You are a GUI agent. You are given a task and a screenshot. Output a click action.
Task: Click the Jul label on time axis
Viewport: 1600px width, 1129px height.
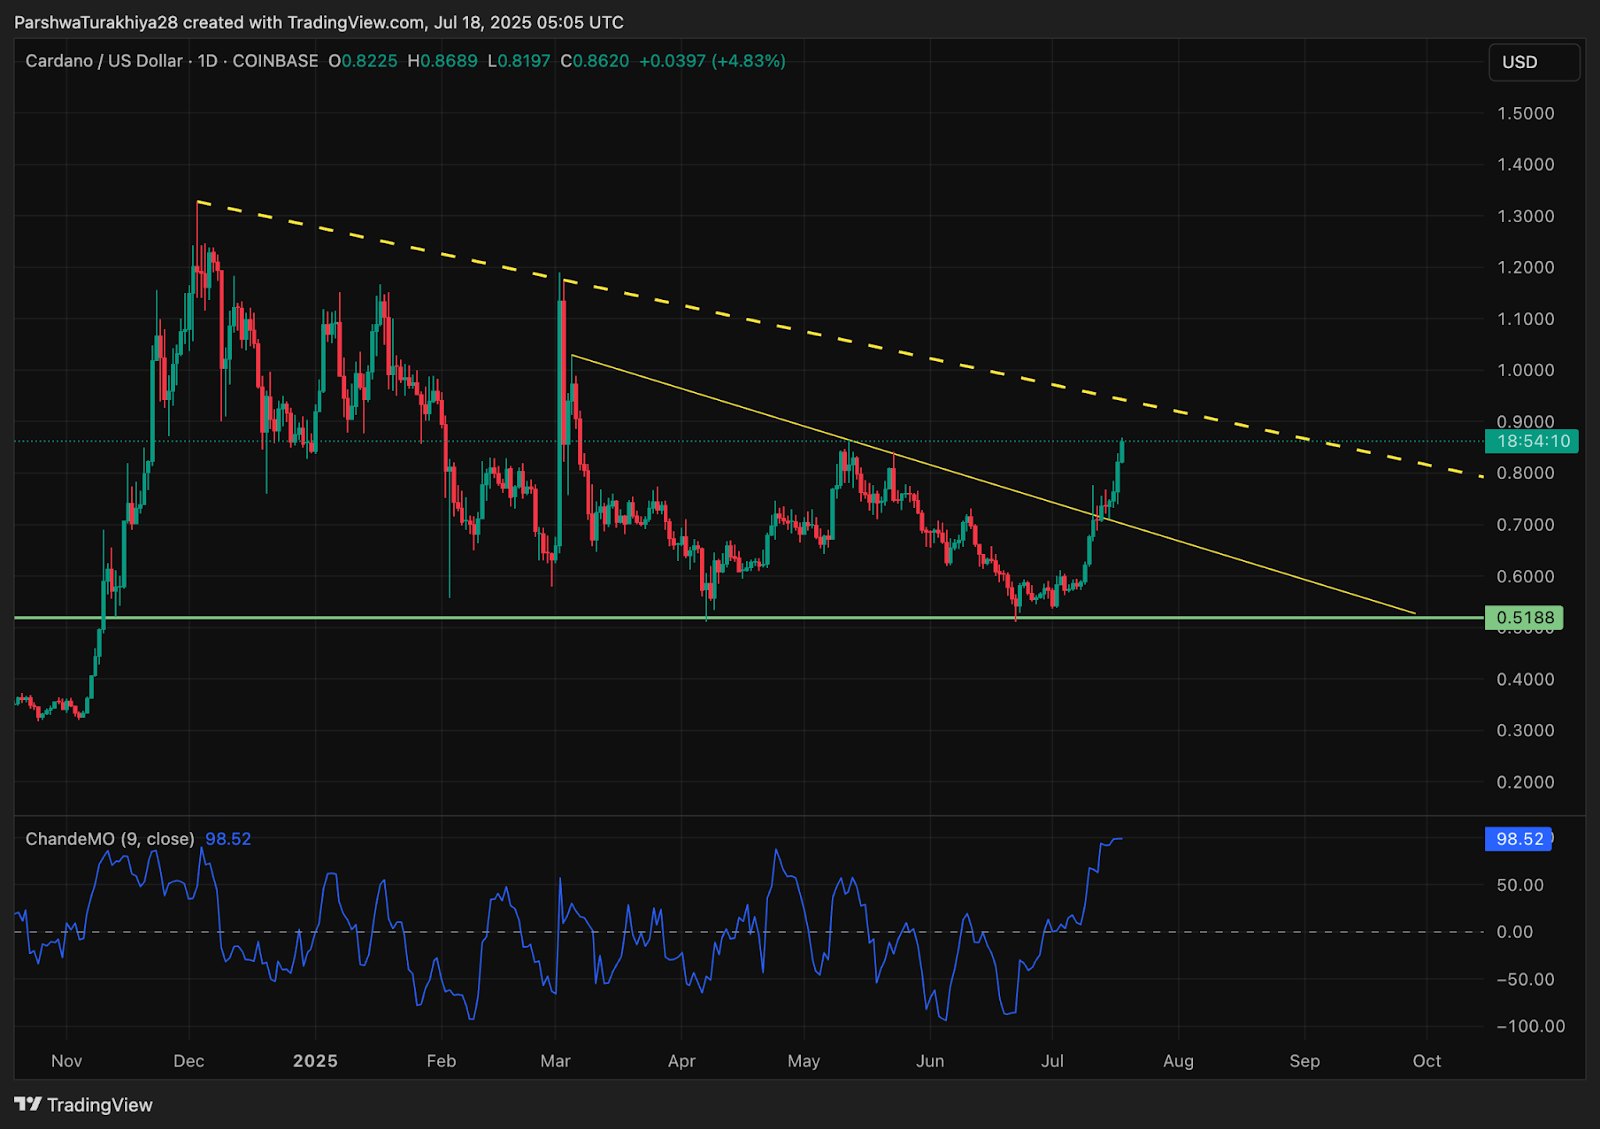pyautogui.click(x=1052, y=1061)
